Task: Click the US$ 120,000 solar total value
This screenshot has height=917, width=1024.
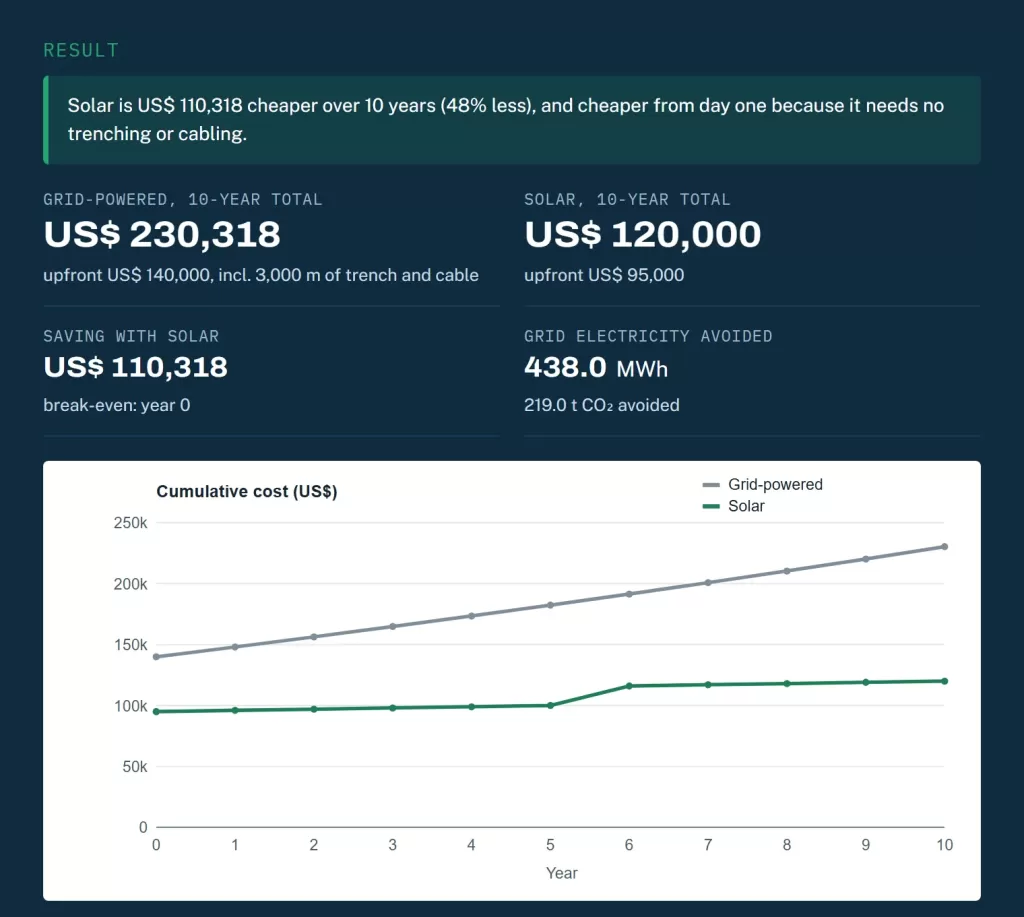Action: 643,234
